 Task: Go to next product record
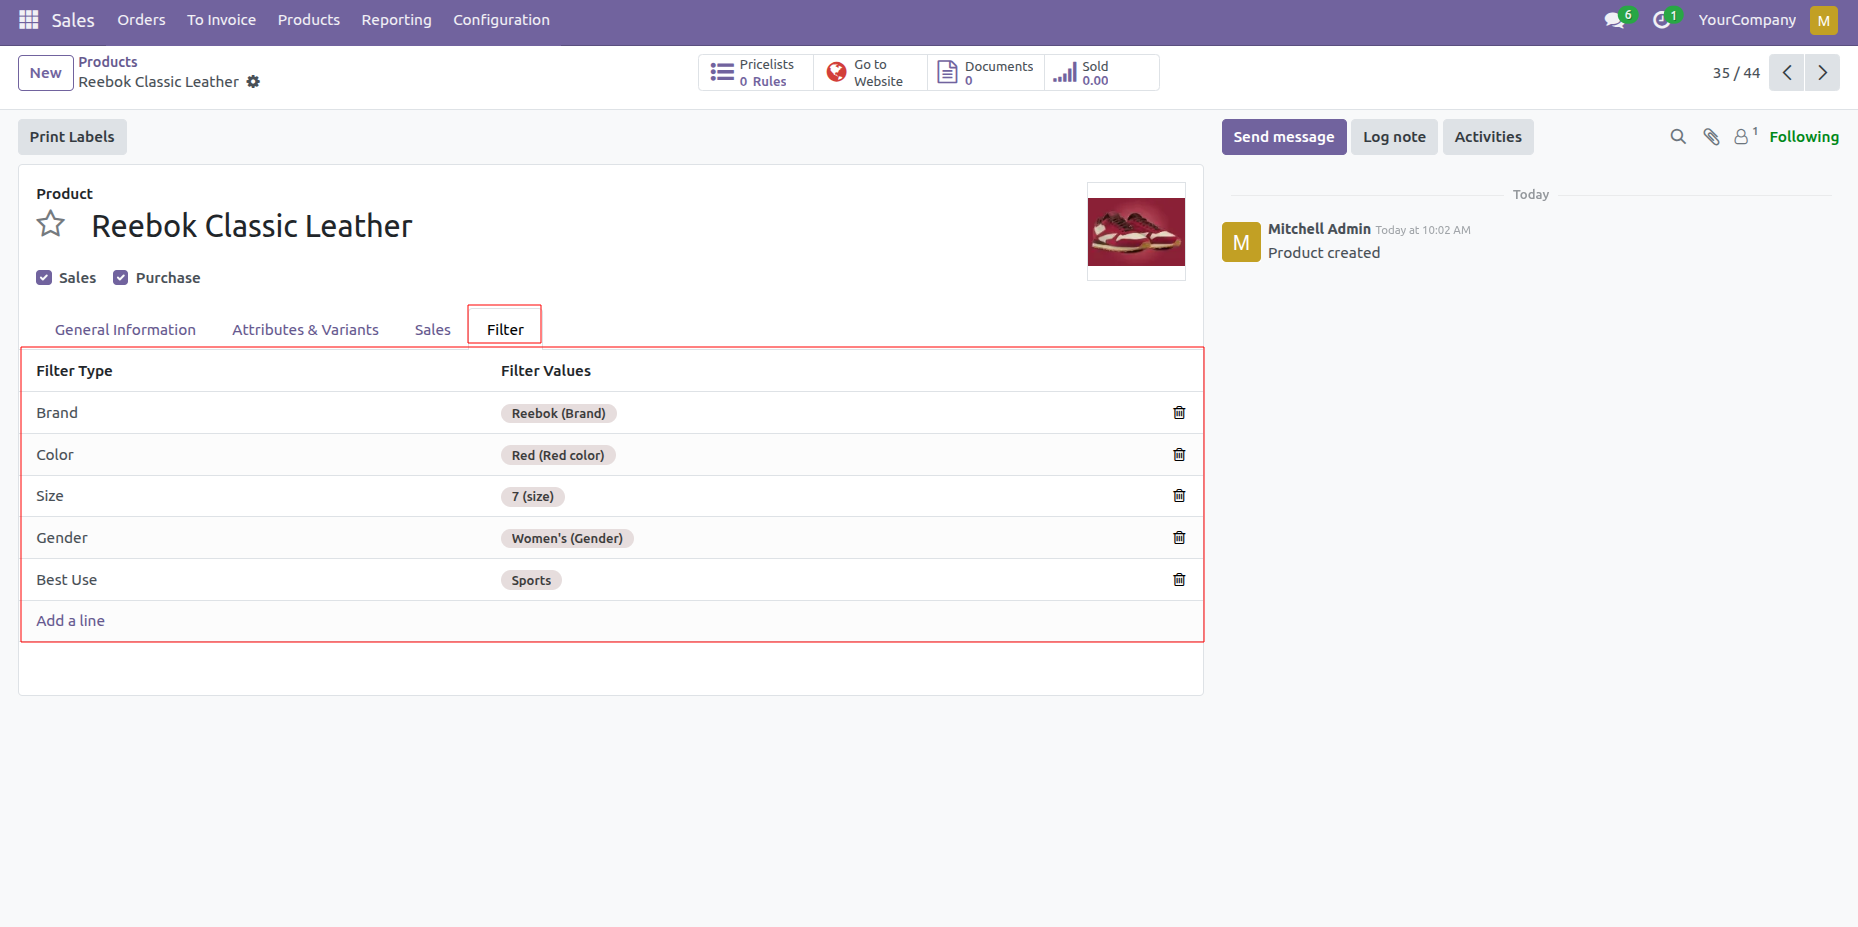coord(1822,73)
